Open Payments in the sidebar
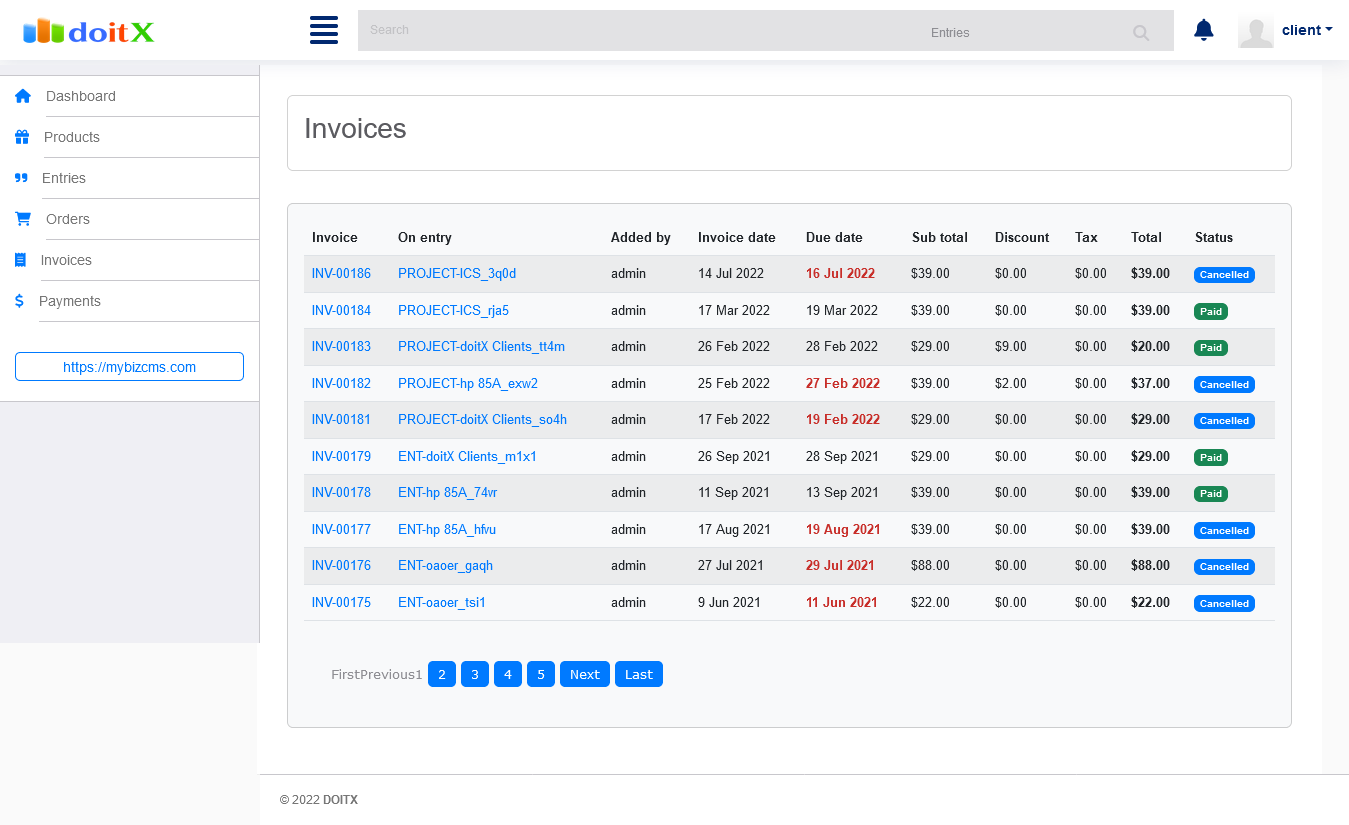Viewport: 1349px width, 825px height. [x=70, y=301]
